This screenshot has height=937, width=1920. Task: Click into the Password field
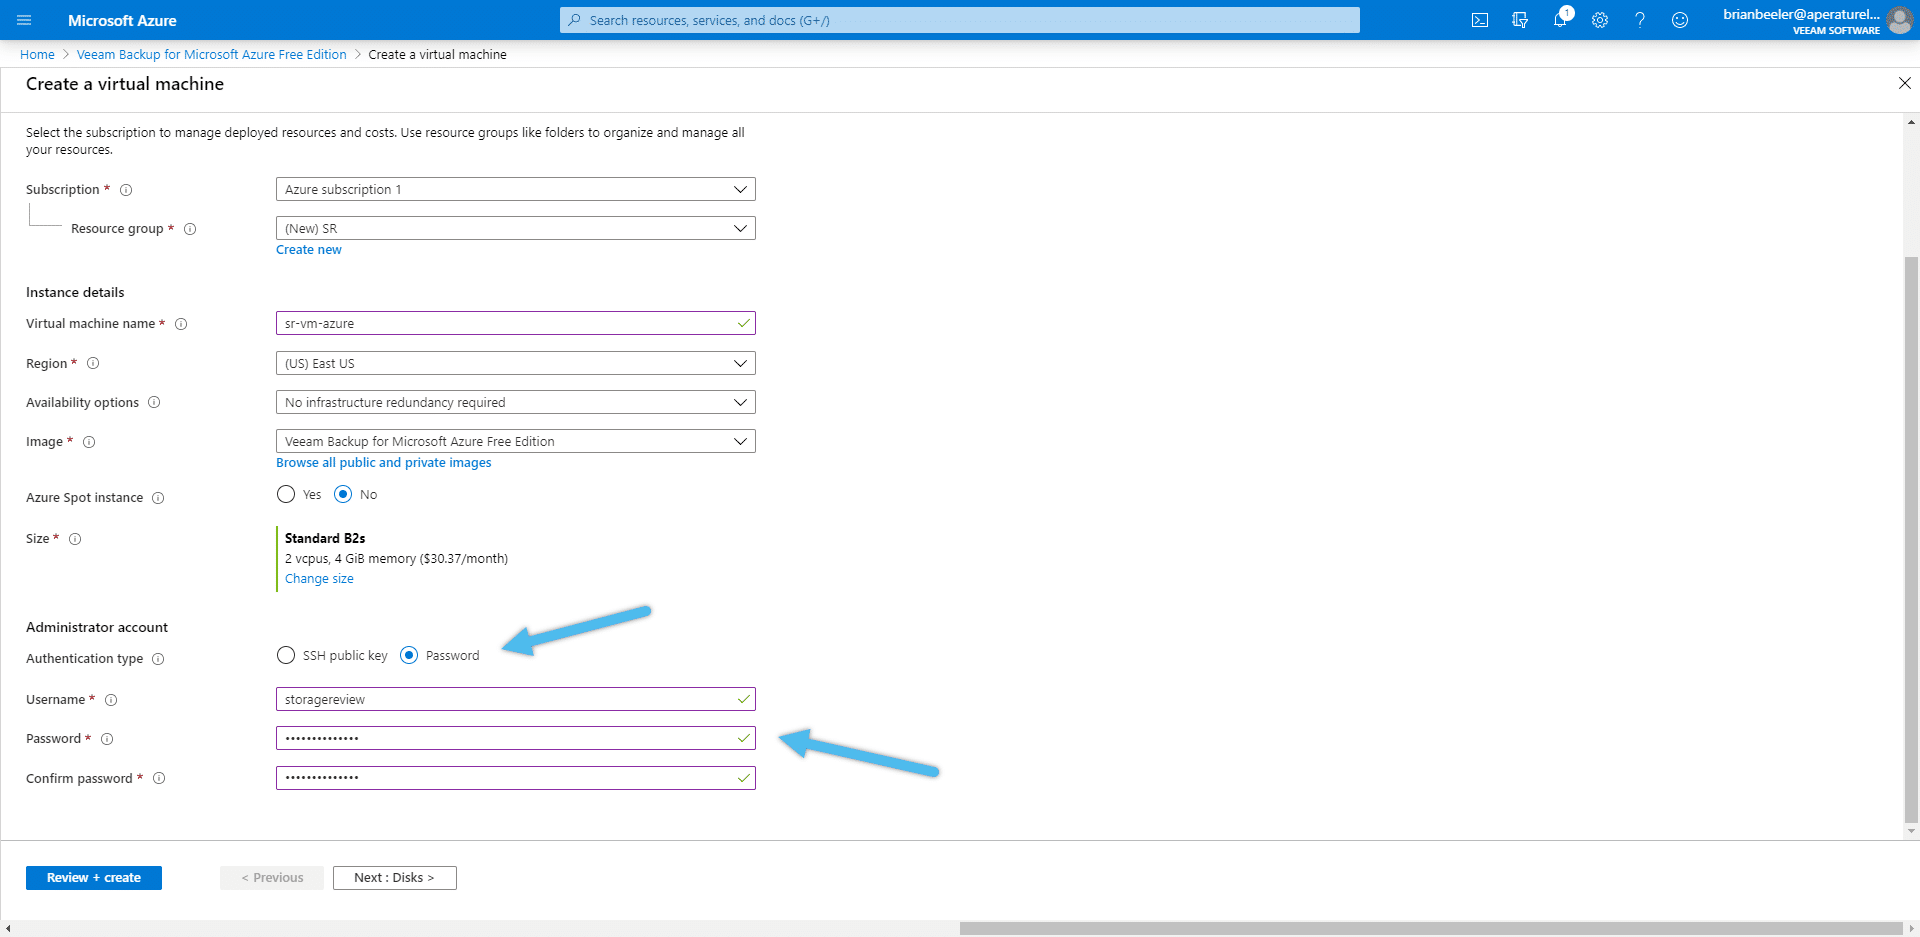pos(516,738)
